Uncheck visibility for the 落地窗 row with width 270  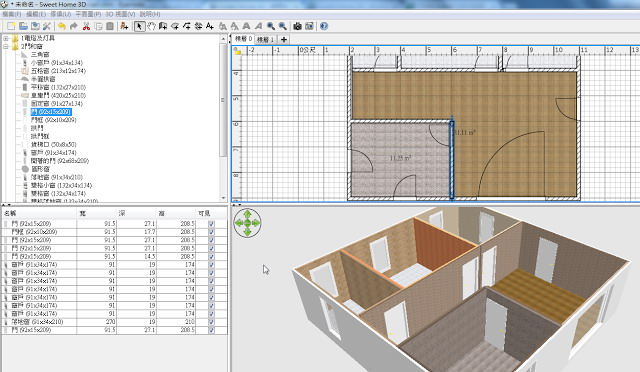click(211, 322)
